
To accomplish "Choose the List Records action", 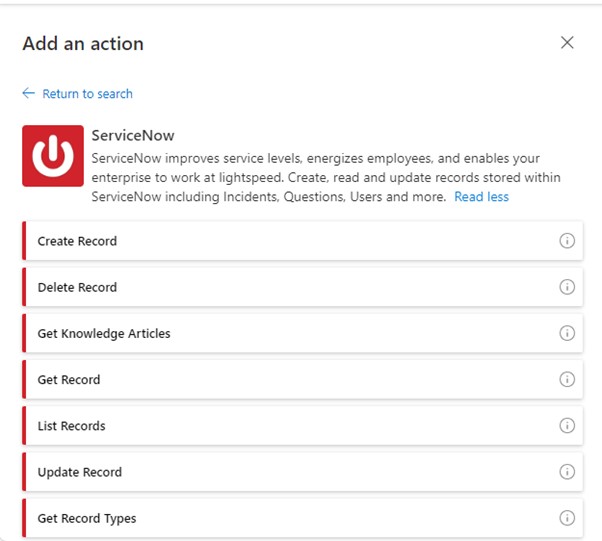I will click(71, 426).
